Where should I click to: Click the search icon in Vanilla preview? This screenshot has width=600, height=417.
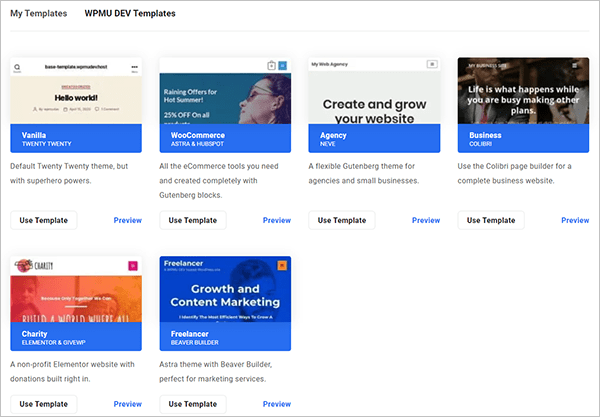pyautogui.click(x=17, y=68)
